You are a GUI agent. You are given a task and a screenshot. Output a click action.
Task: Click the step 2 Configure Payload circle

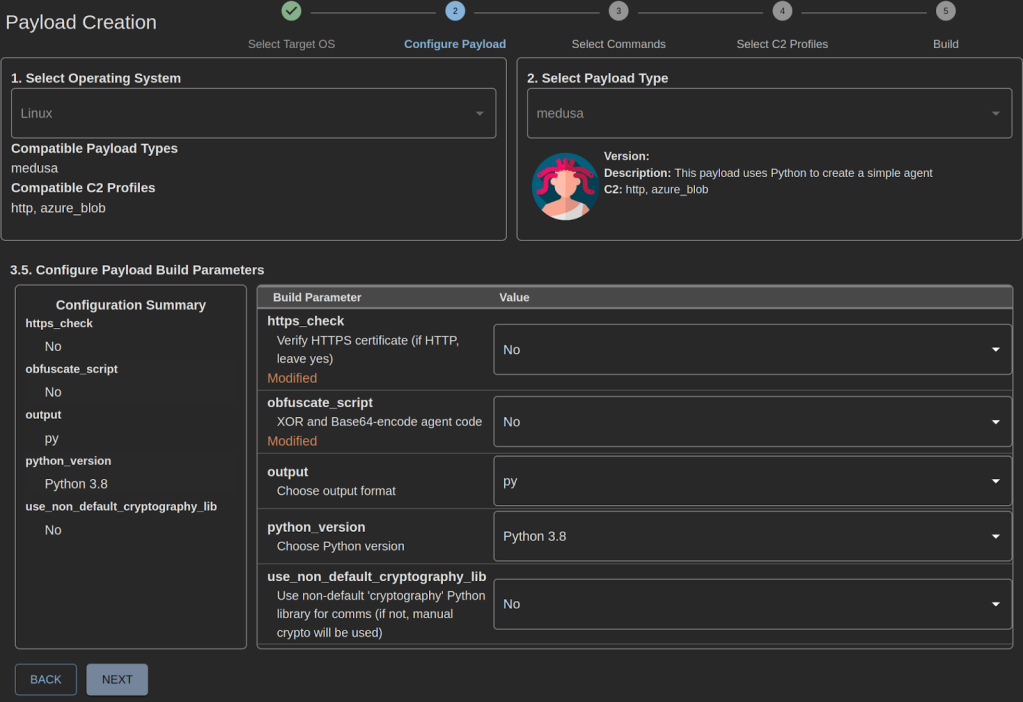pos(455,11)
